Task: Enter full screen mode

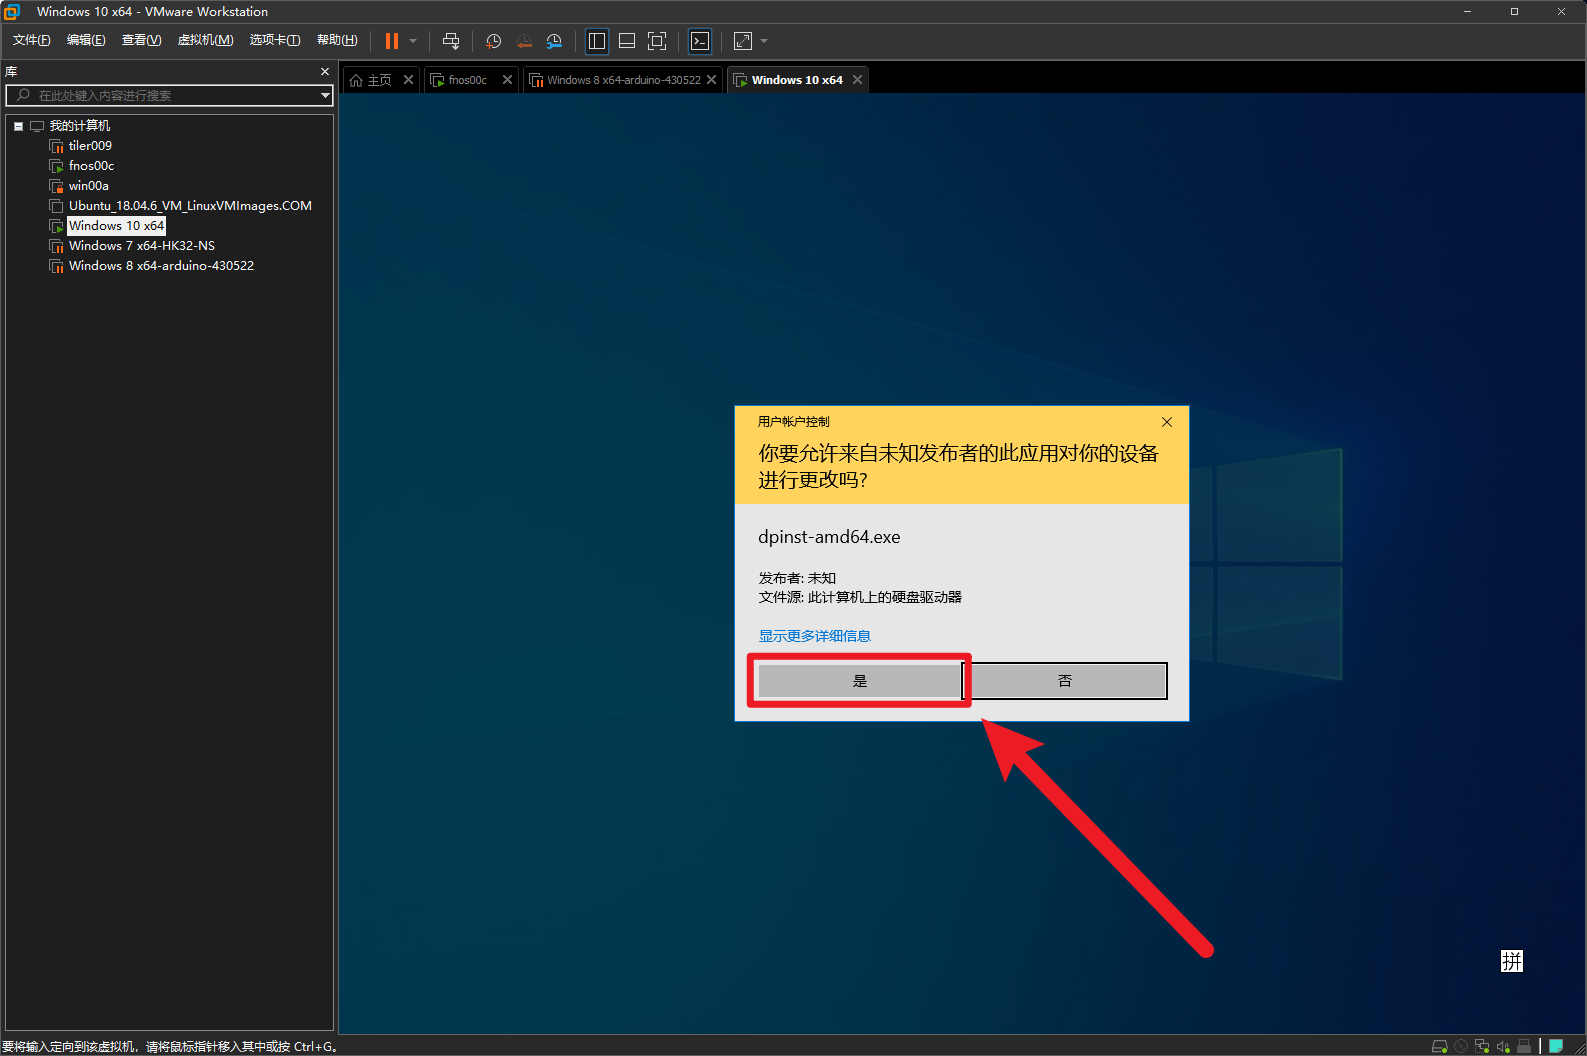Action: tap(657, 41)
